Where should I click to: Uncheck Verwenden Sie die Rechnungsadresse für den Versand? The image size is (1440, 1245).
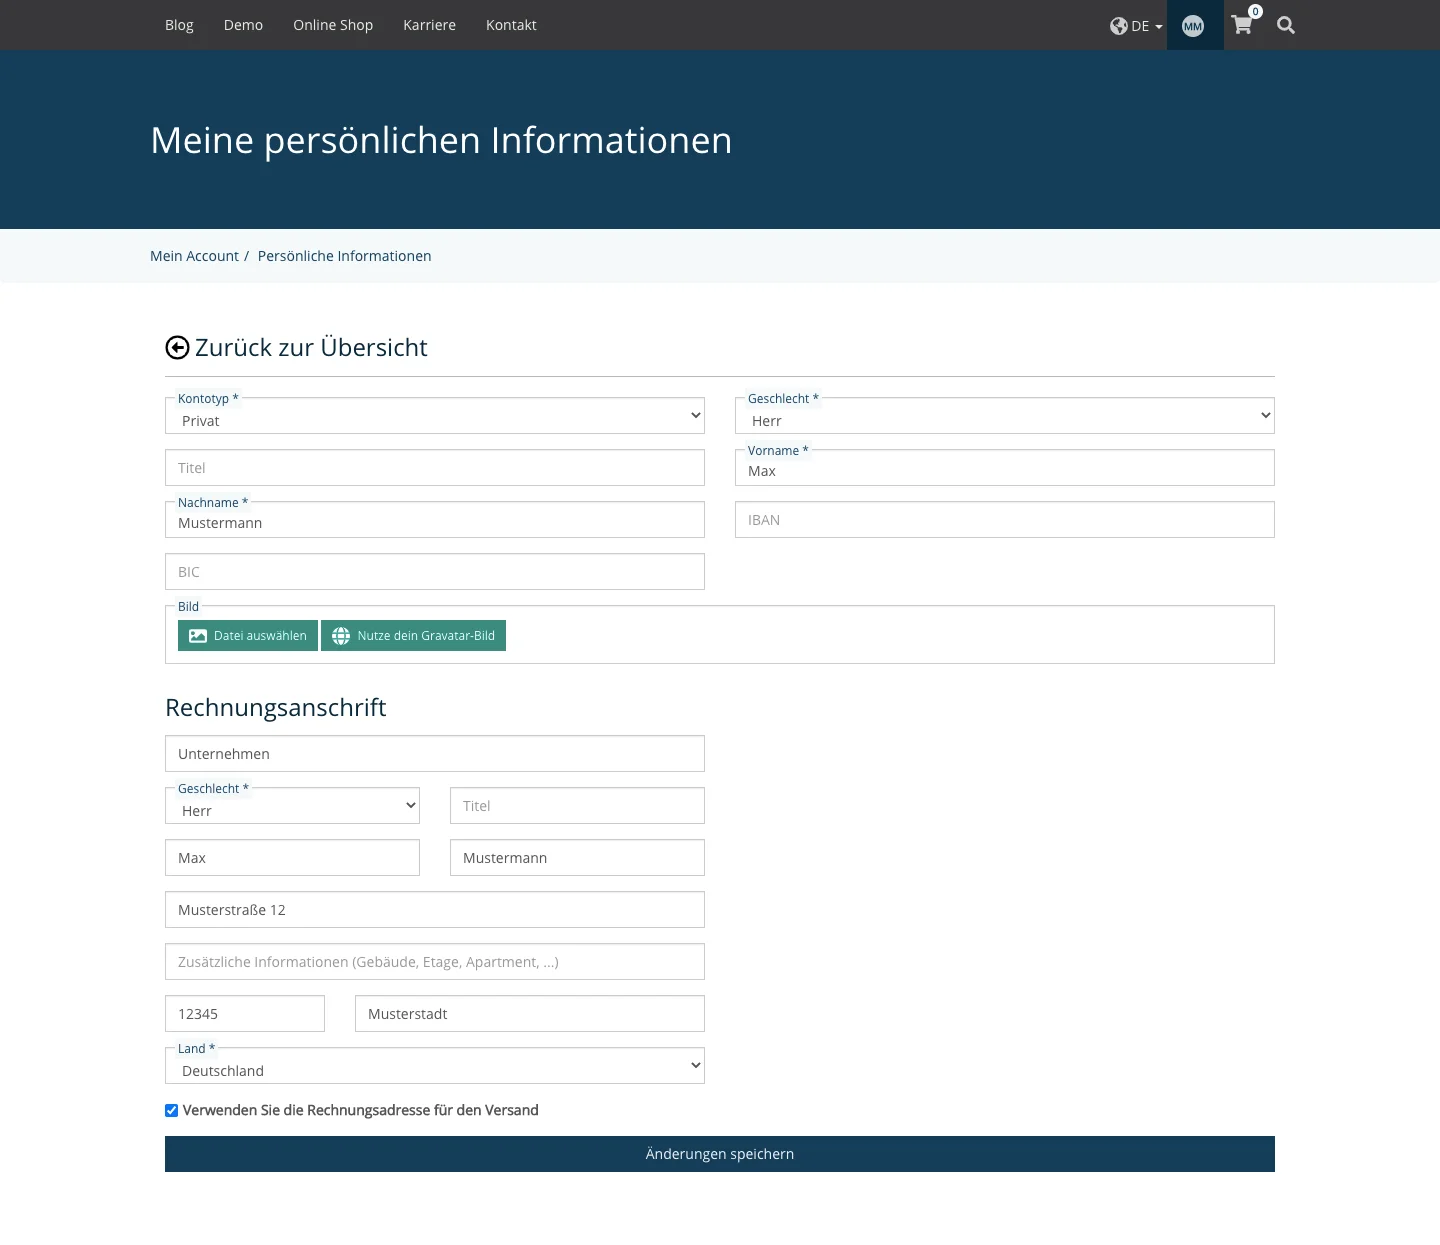click(171, 1110)
